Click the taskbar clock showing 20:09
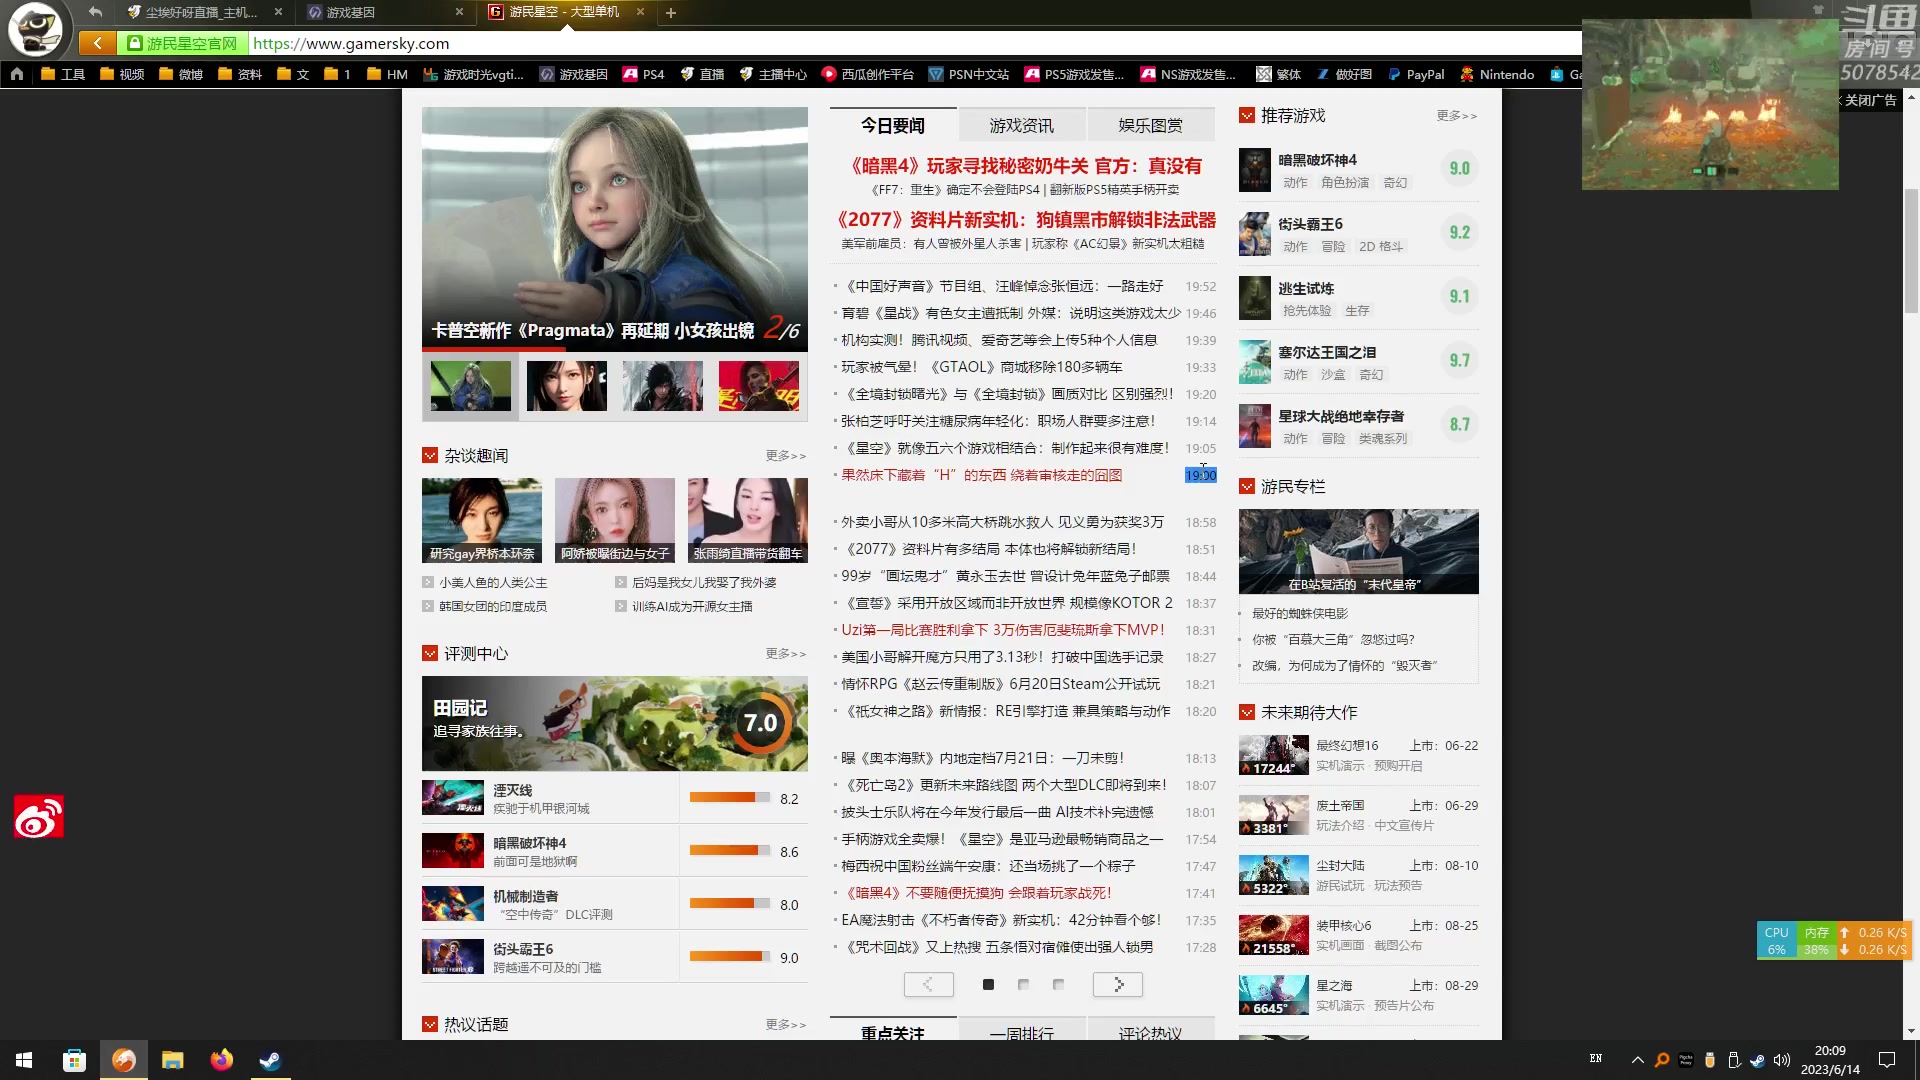Image resolution: width=1920 pixels, height=1080 pixels. (1830, 1060)
